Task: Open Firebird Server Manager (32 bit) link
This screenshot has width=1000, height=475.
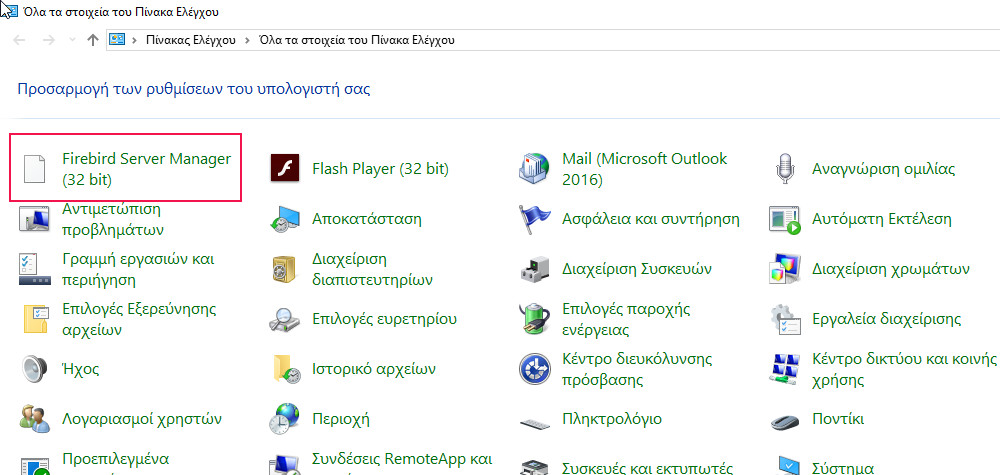Action: pyautogui.click(x=147, y=169)
